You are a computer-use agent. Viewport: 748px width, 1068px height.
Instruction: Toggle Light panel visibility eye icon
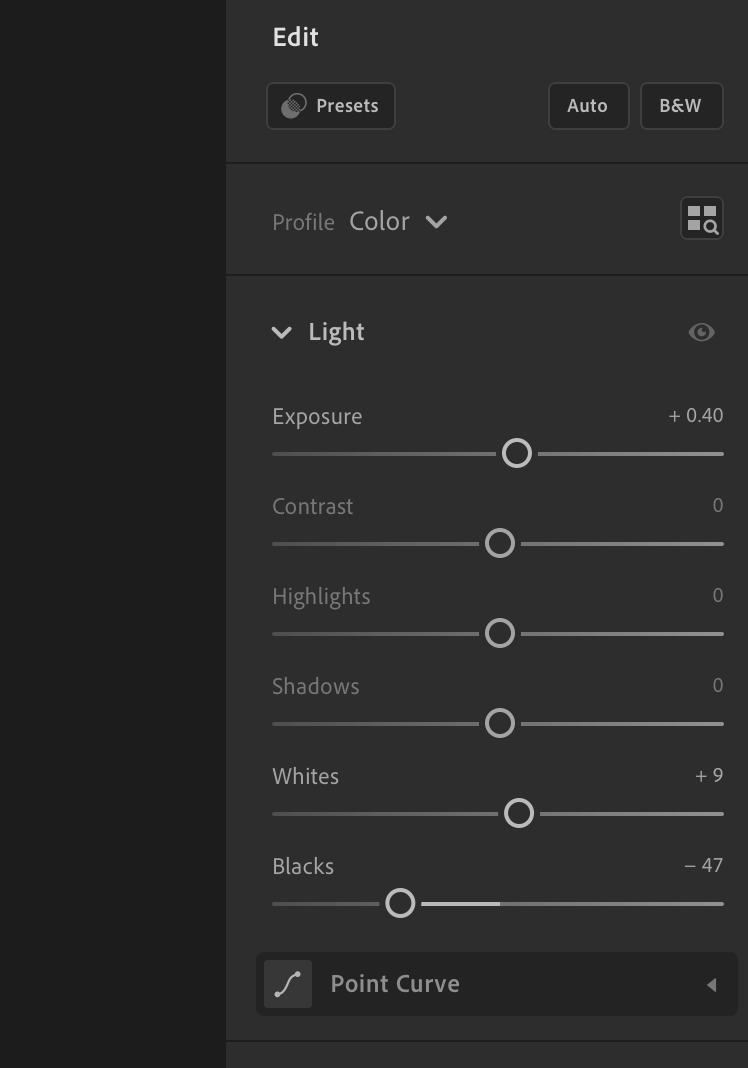(x=702, y=332)
